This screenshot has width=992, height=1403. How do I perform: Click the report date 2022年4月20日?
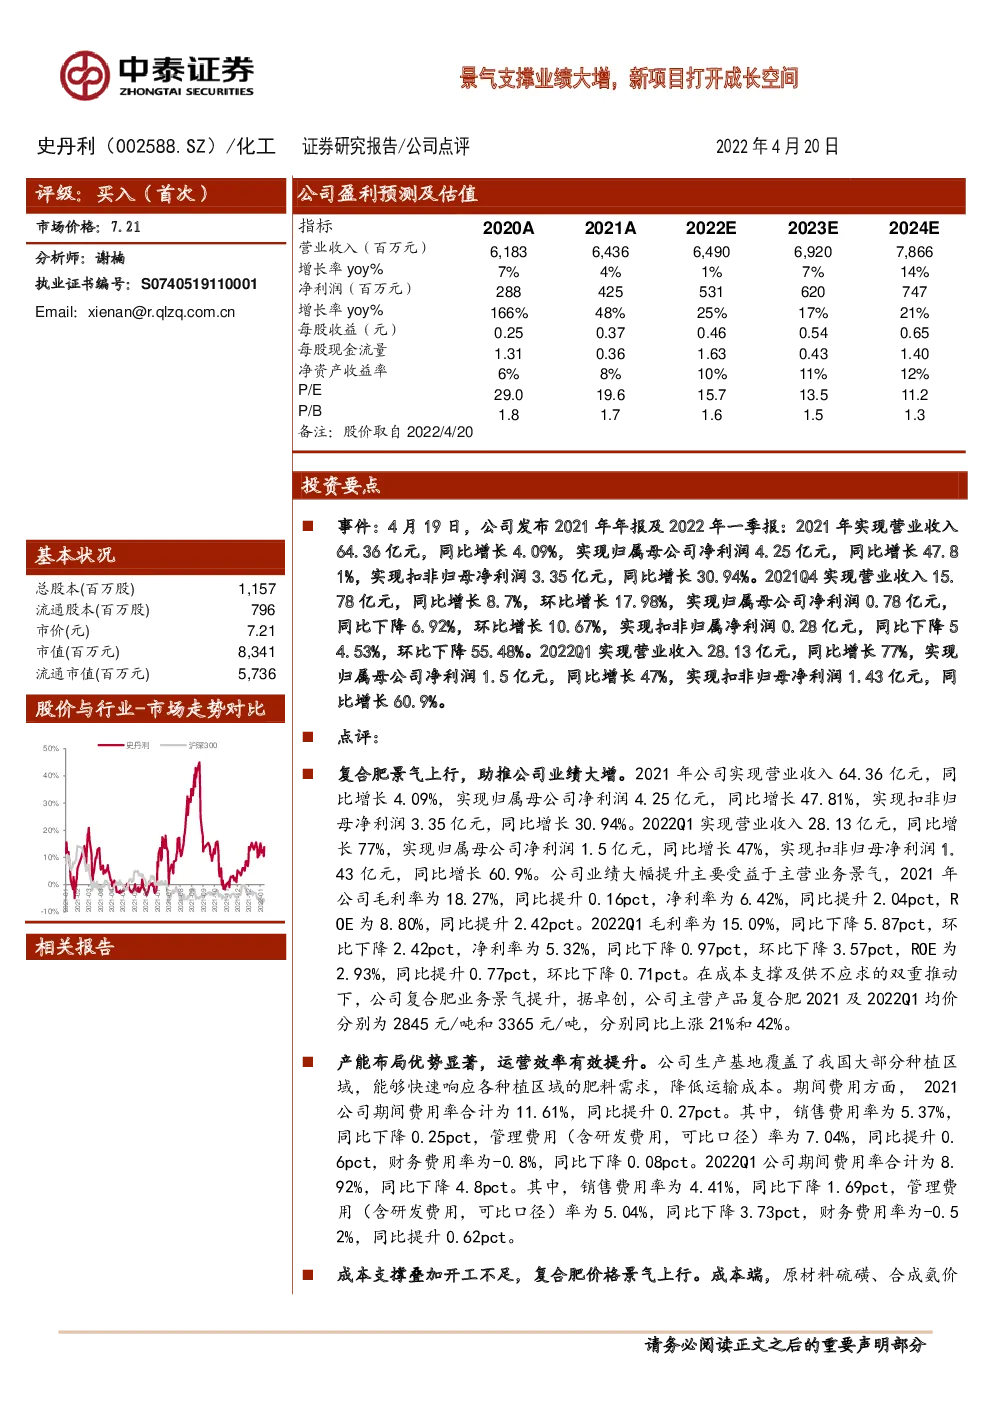click(x=777, y=146)
